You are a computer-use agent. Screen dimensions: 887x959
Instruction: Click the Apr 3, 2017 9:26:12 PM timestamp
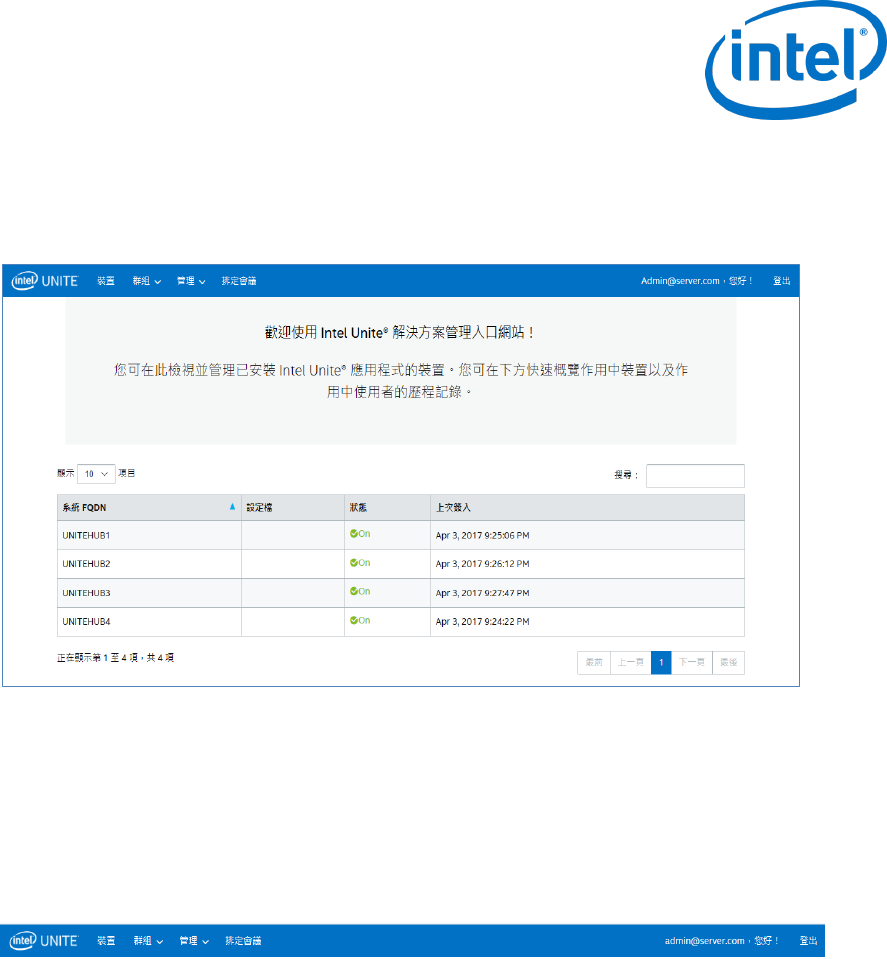tap(483, 564)
